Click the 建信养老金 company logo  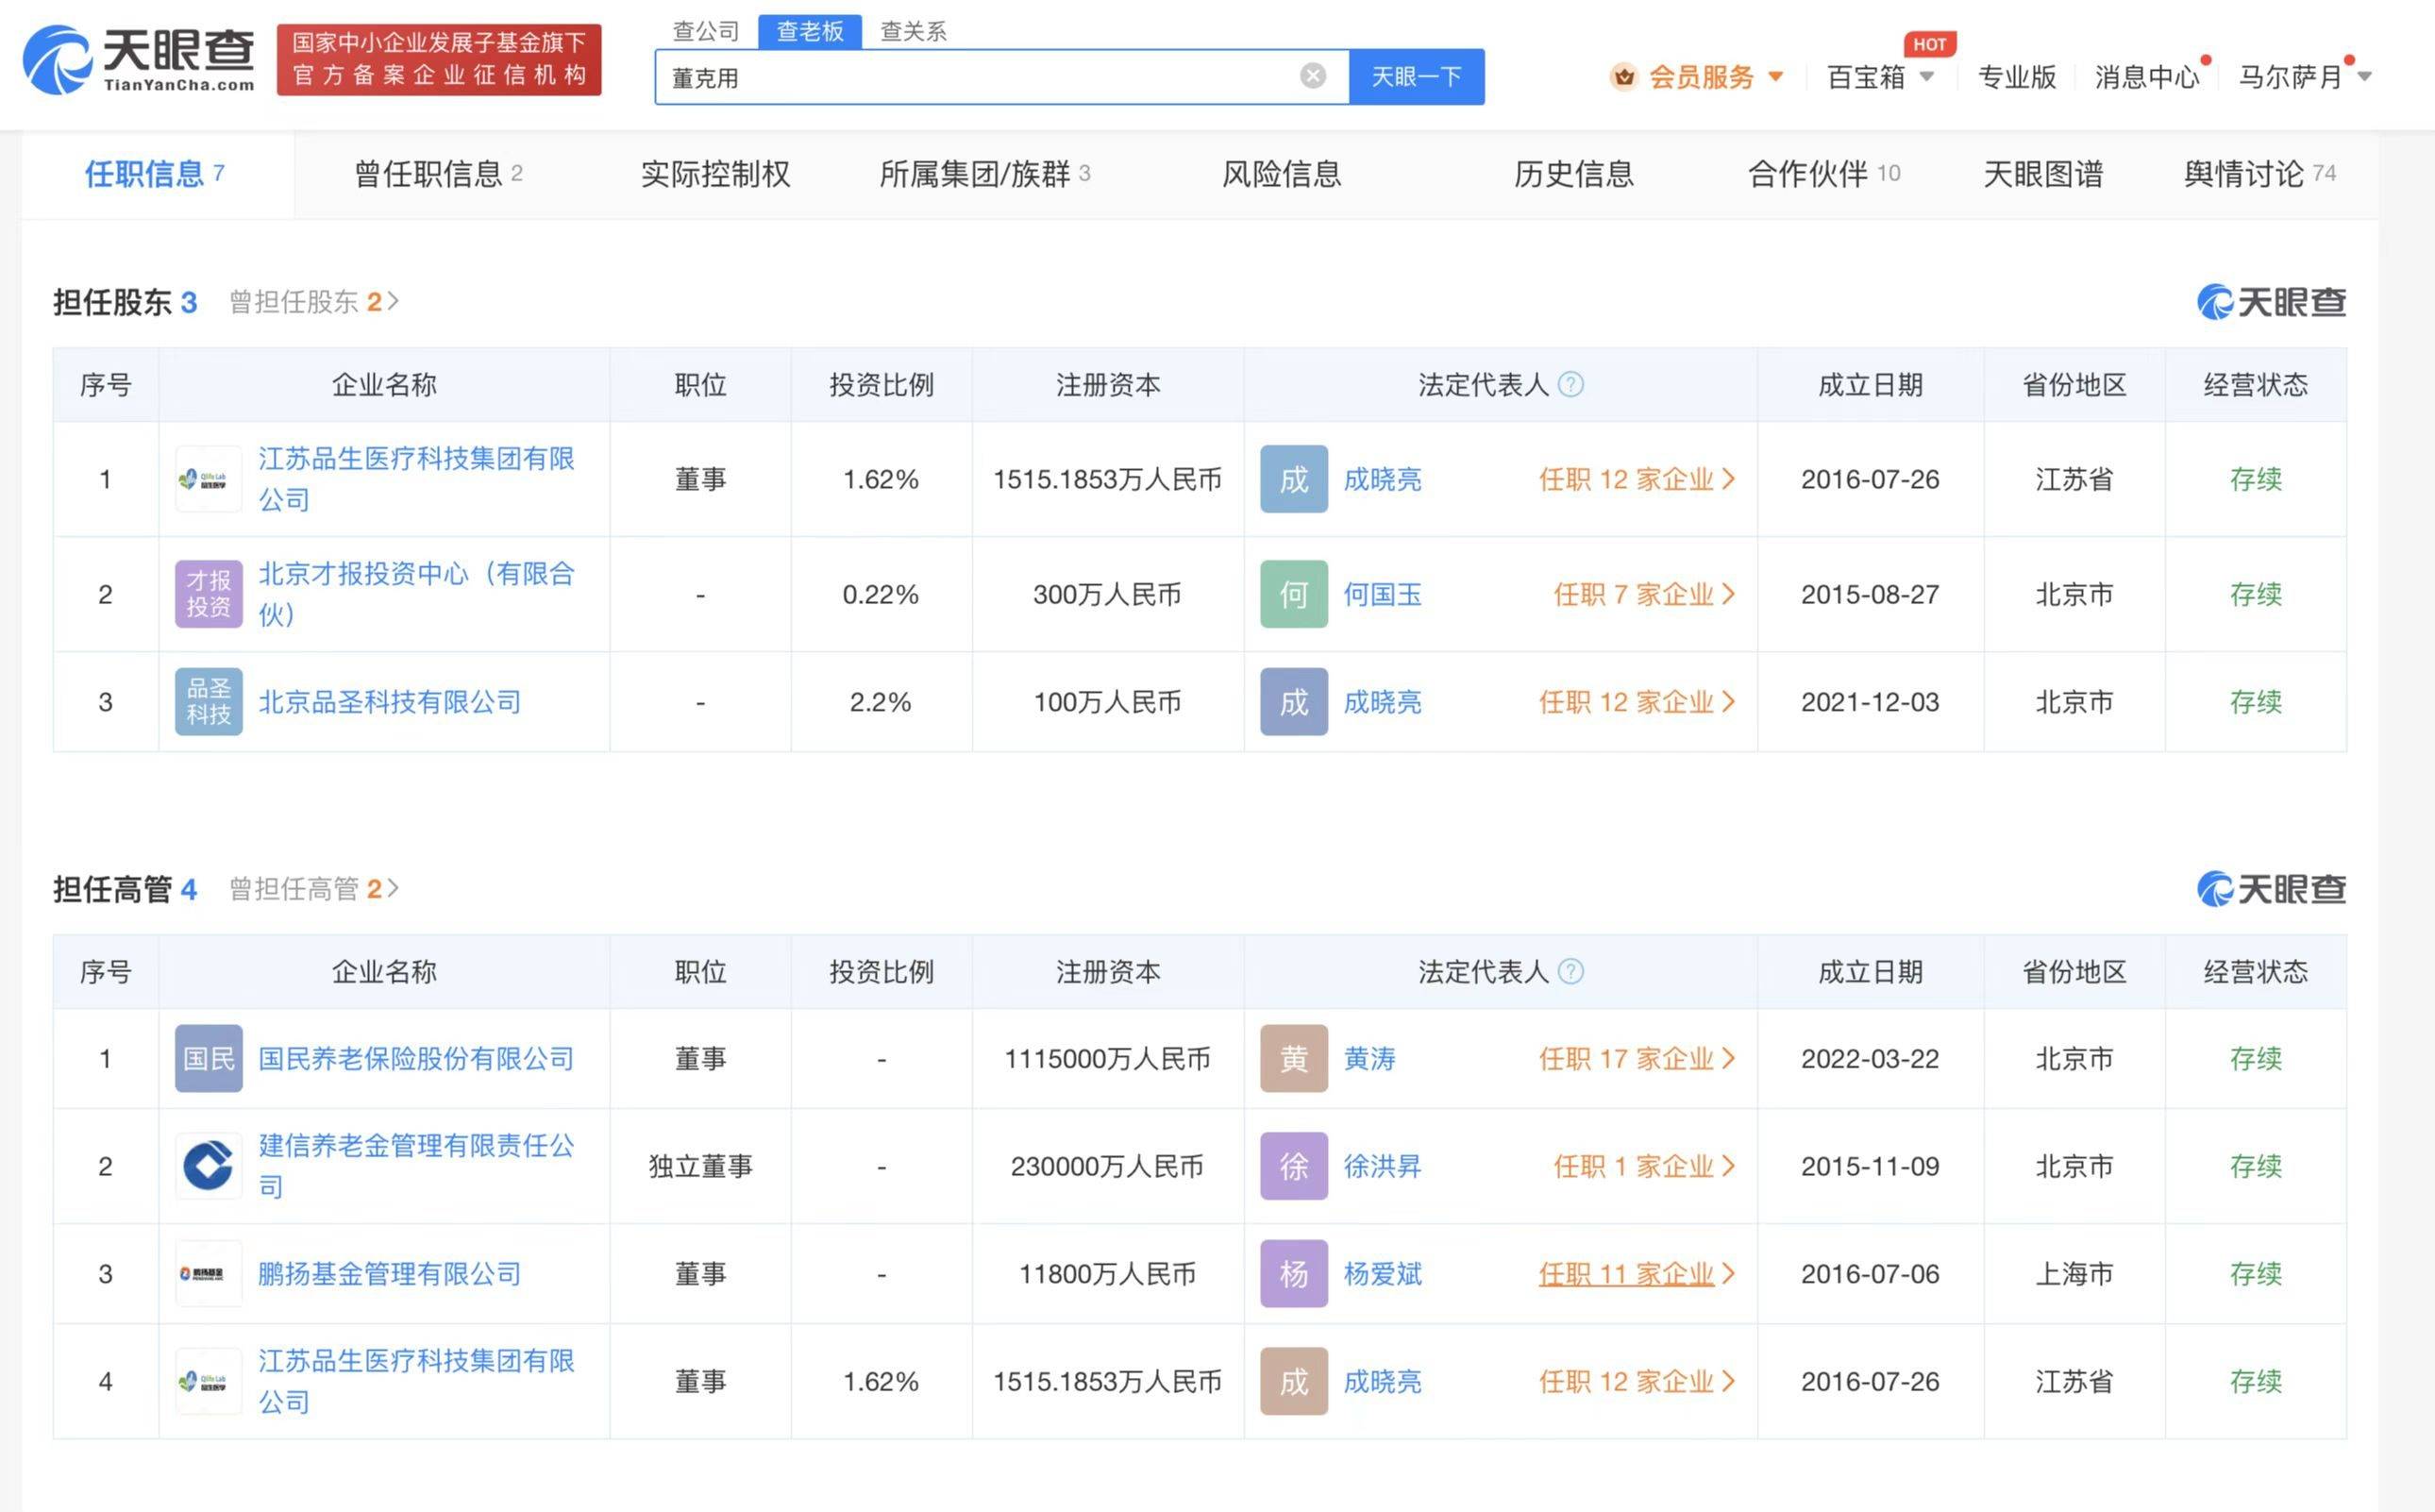click(x=208, y=1166)
